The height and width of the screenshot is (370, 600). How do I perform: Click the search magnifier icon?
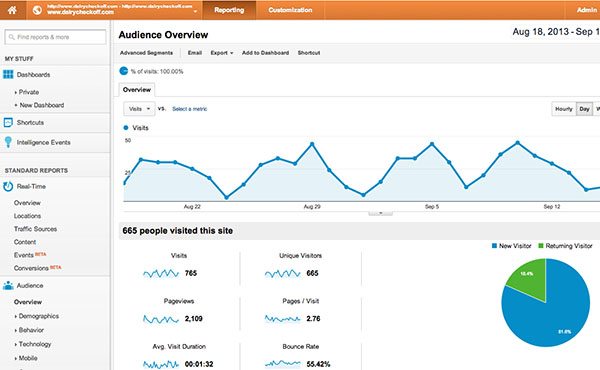[11, 37]
